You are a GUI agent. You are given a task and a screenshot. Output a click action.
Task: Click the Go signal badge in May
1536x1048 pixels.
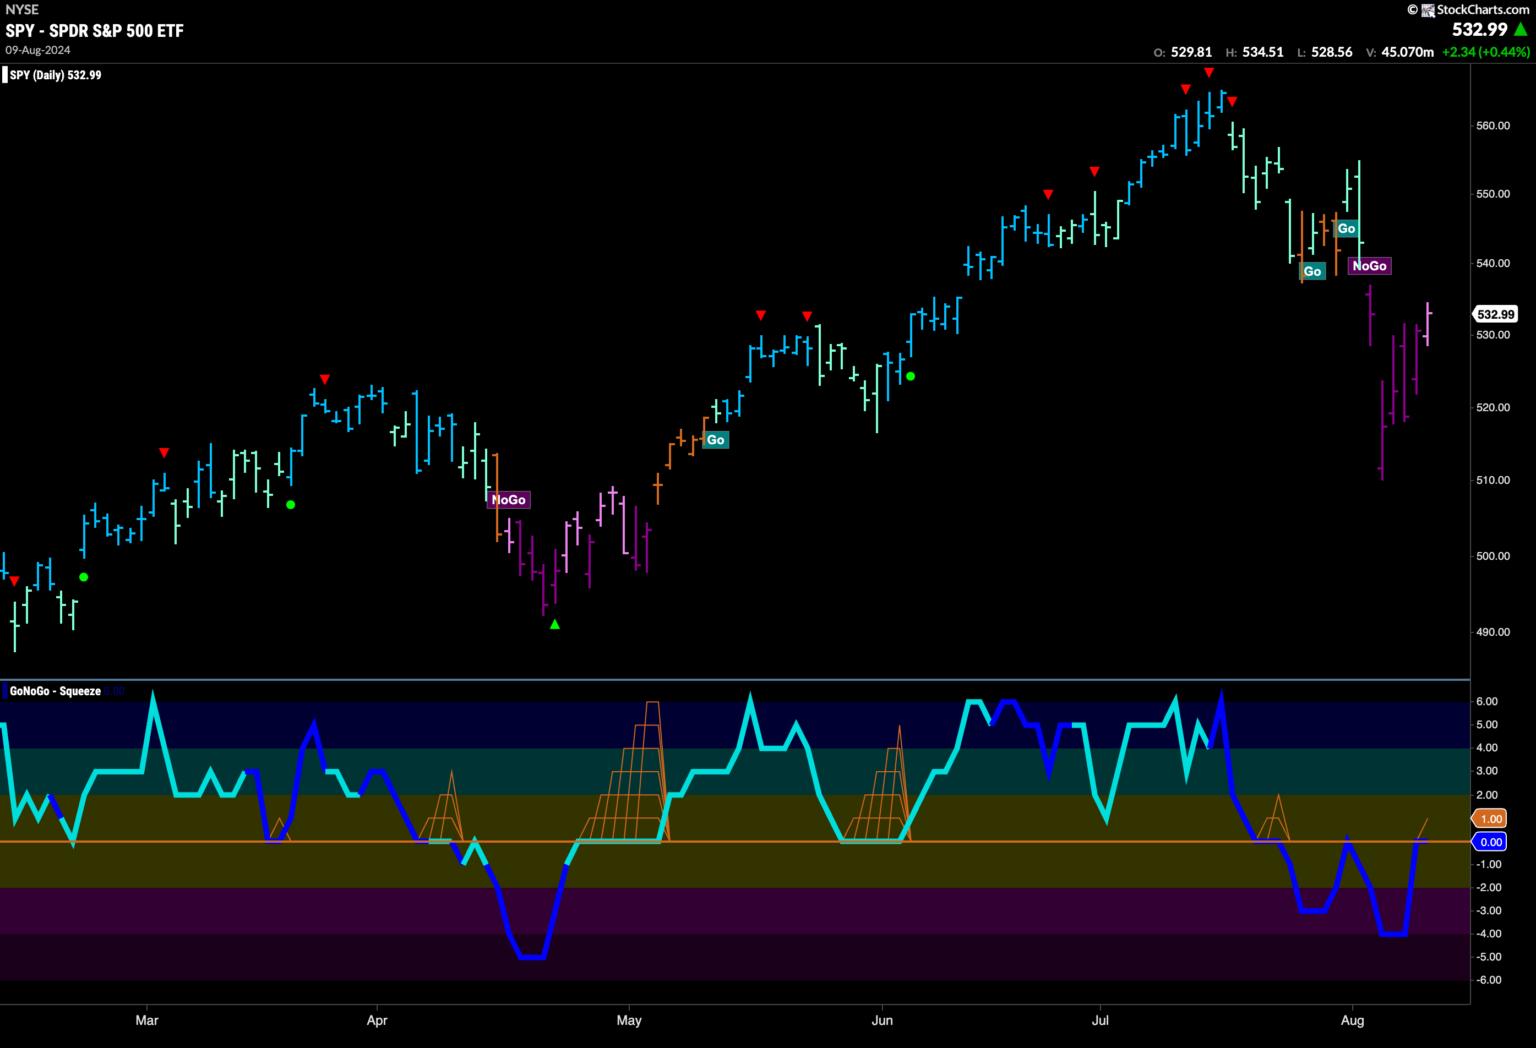715,440
